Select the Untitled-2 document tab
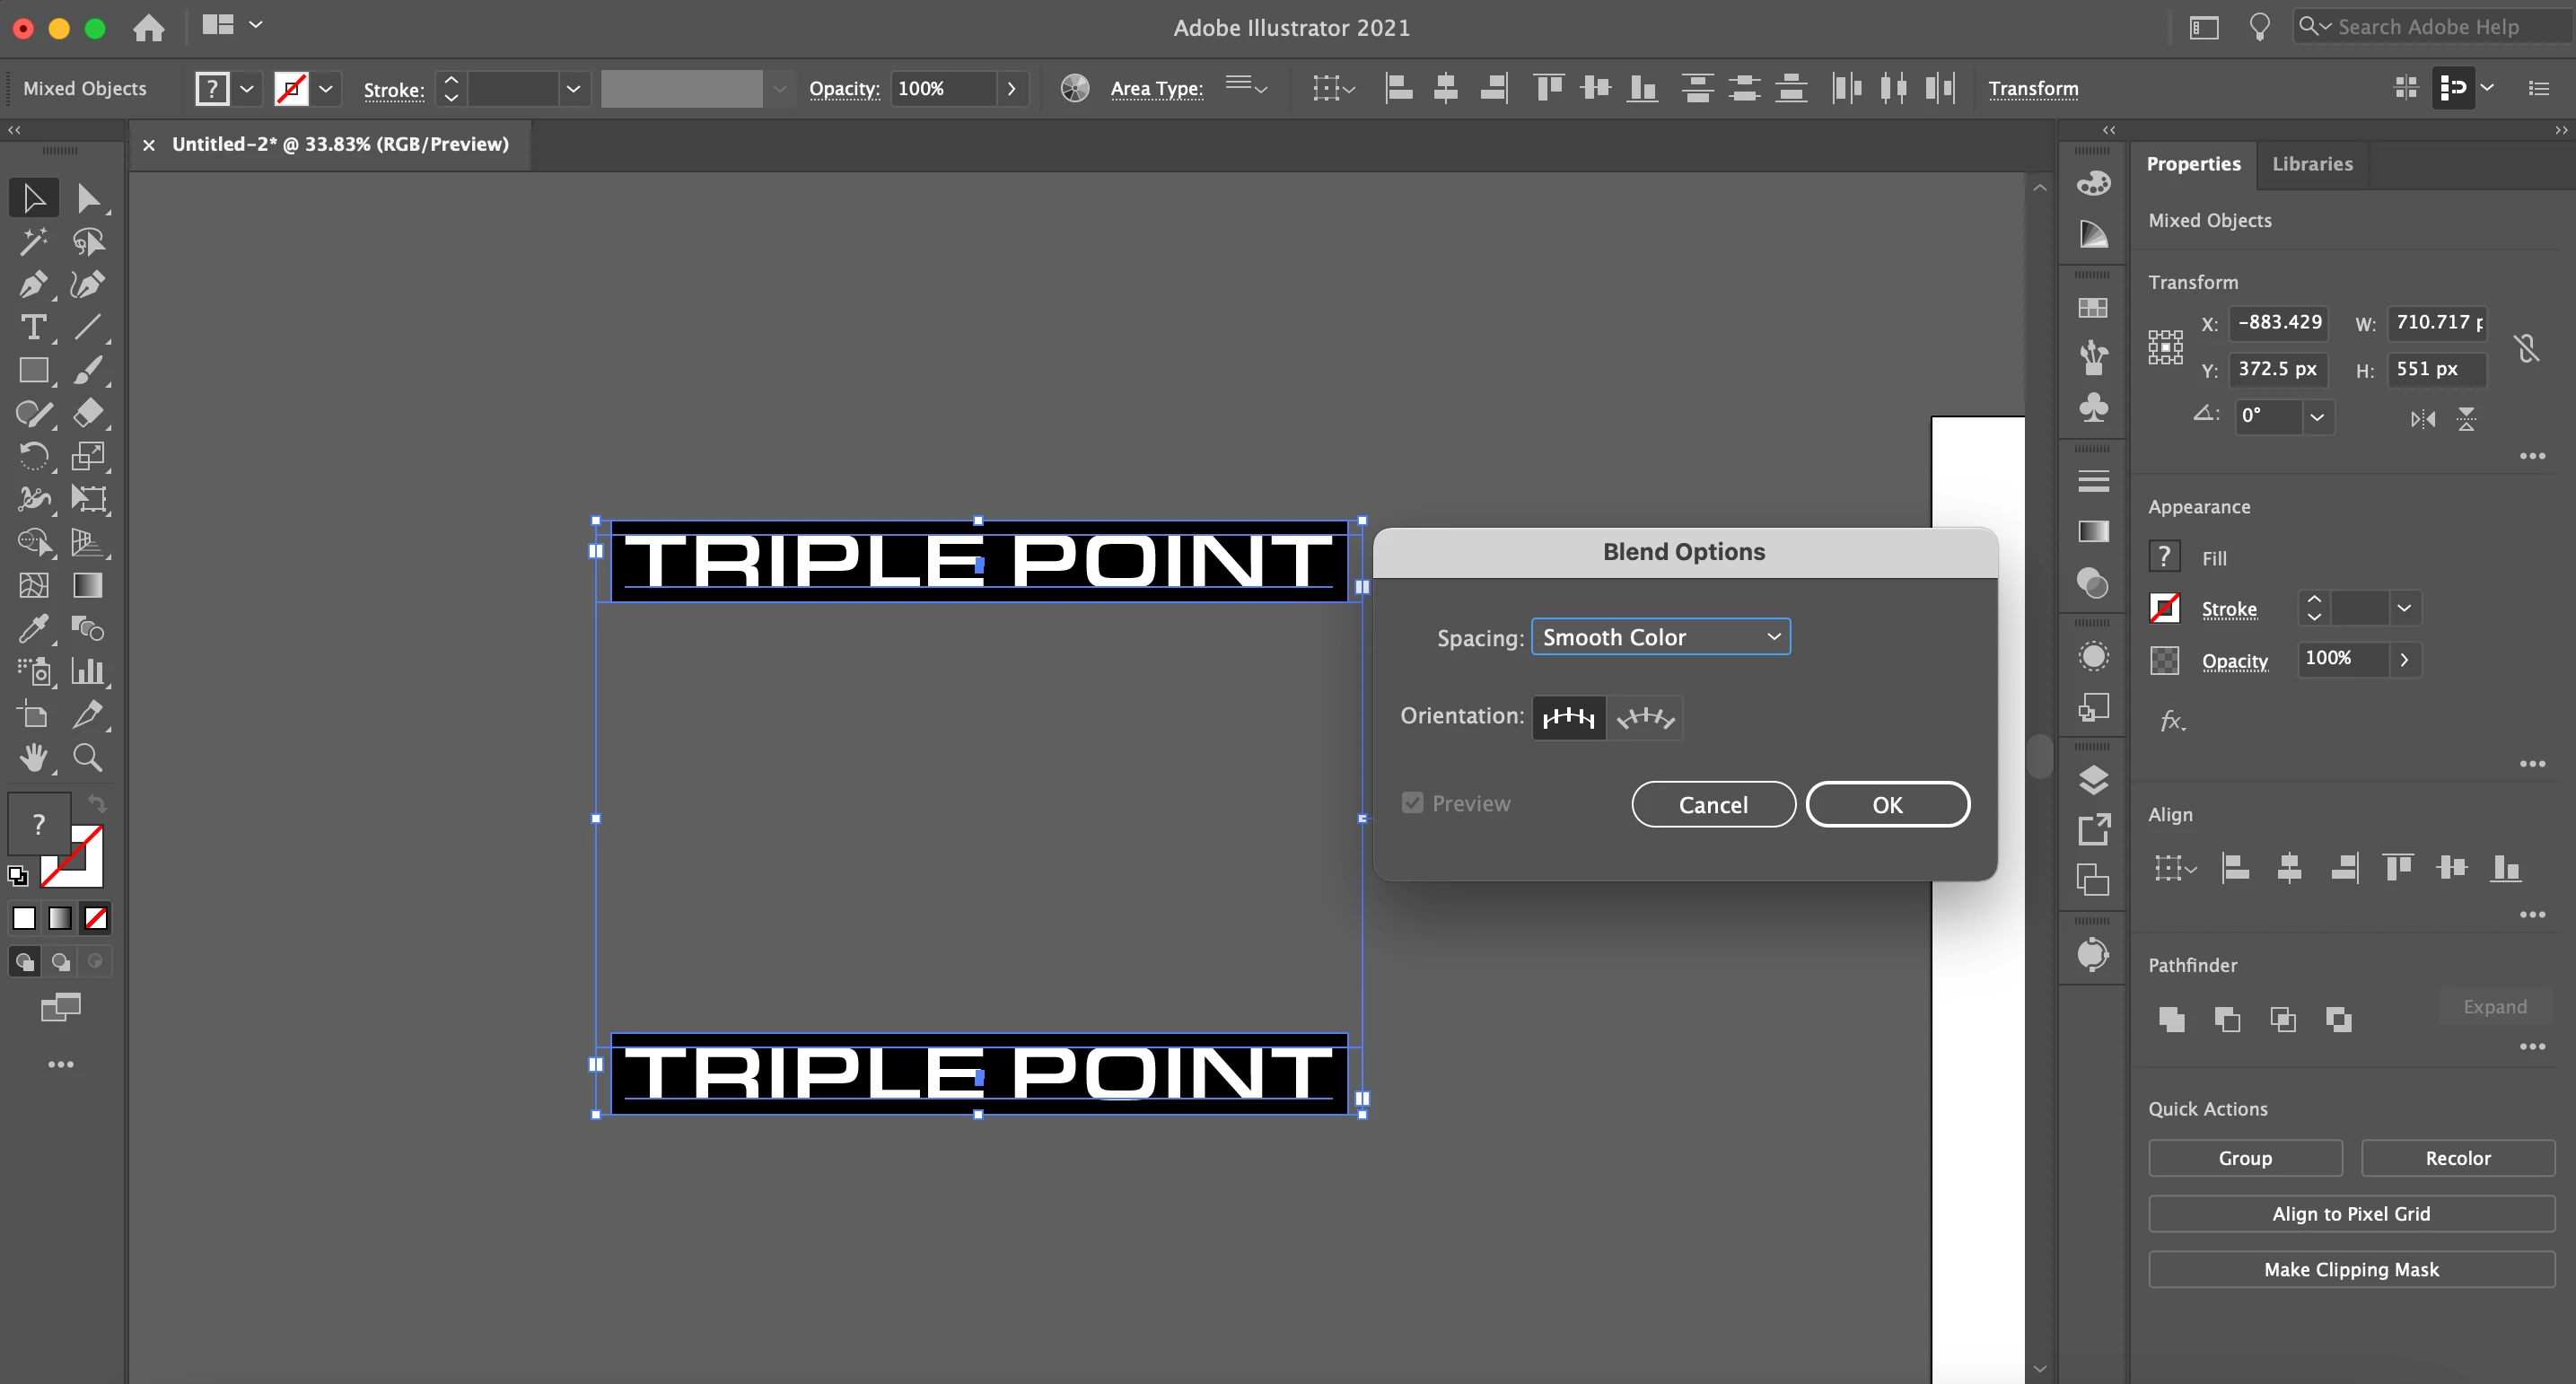 (340, 144)
